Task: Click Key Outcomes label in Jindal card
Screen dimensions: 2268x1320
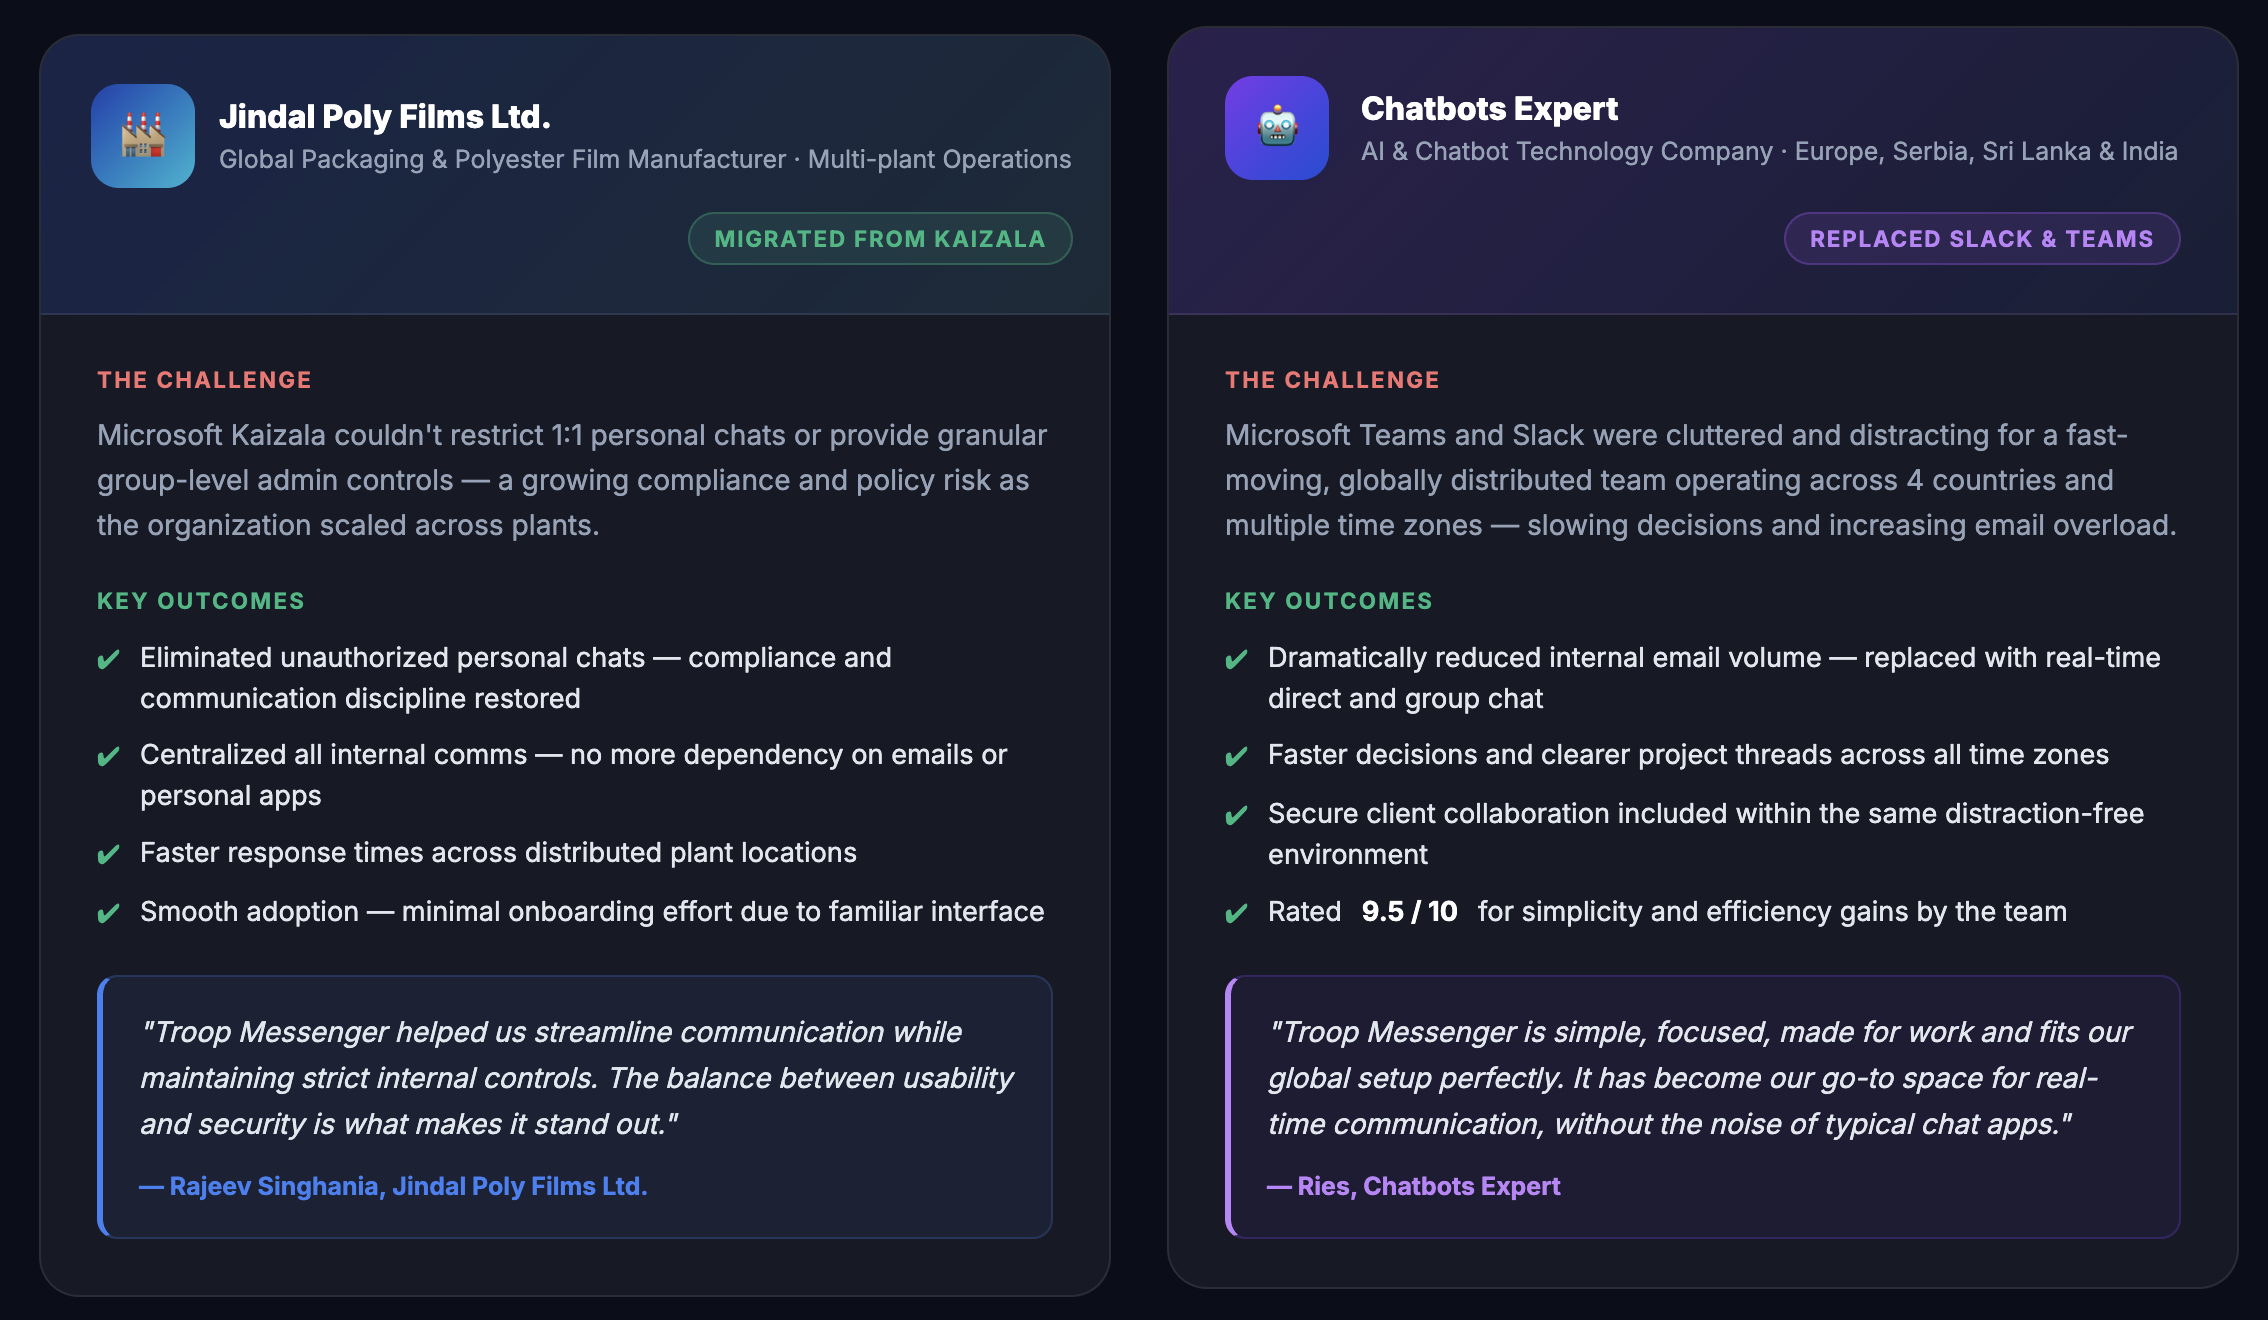Action: pos(201,601)
